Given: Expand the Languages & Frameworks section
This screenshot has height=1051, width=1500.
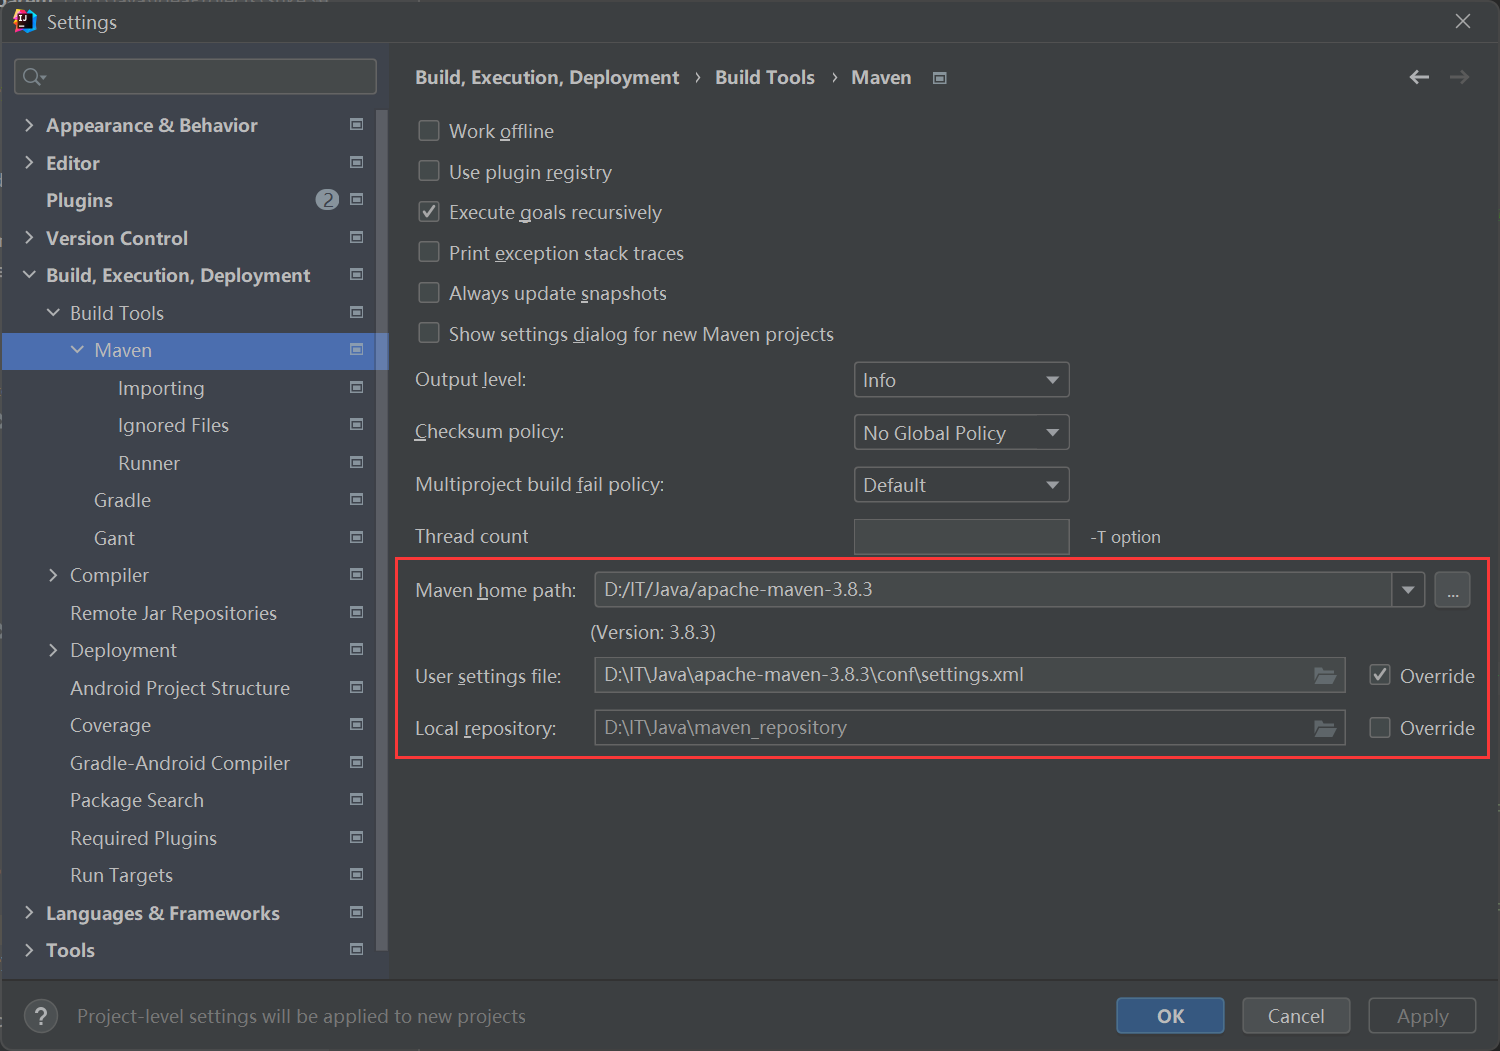Looking at the screenshot, I should (x=29, y=912).
